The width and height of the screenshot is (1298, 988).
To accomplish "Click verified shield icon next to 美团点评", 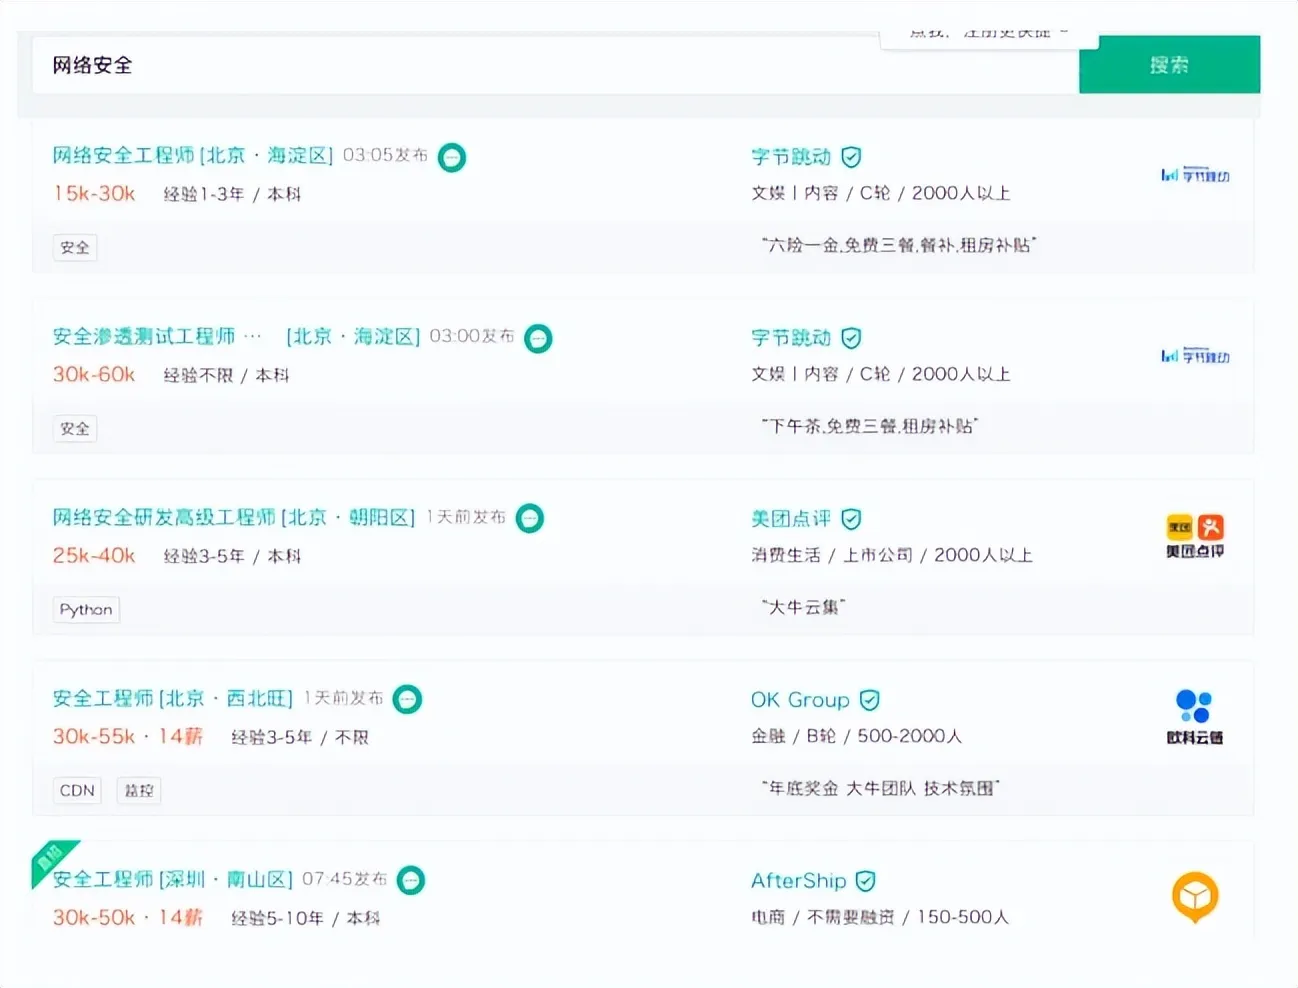I will pos(851,519).
